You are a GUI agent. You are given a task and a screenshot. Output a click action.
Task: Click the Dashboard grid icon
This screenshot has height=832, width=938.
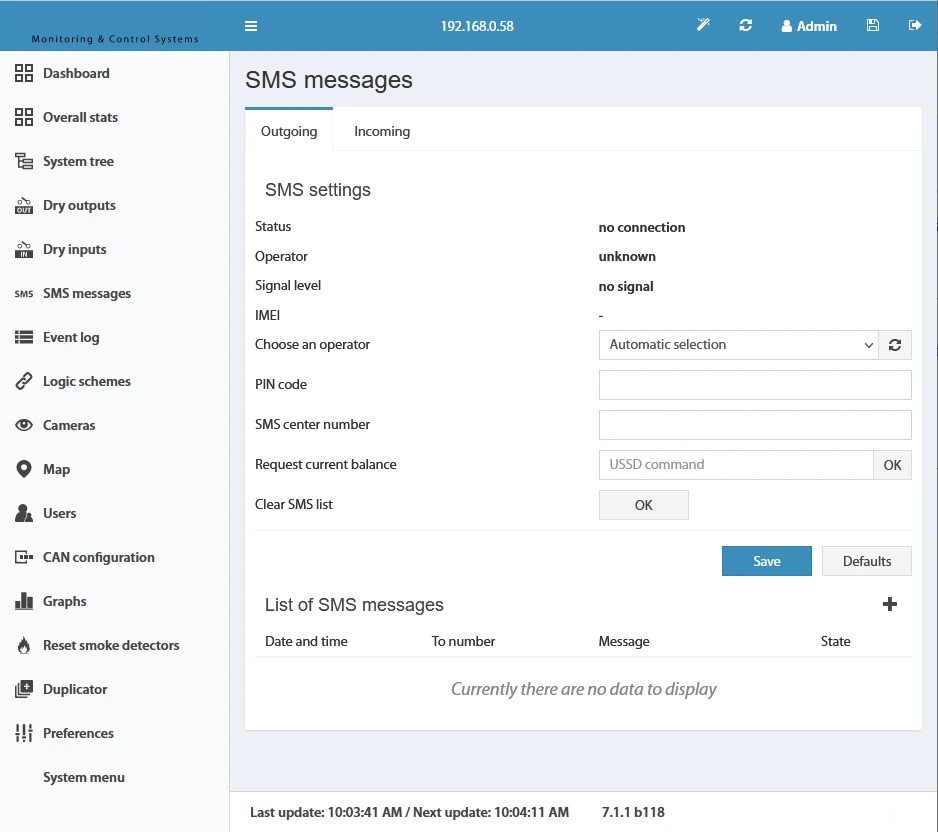click(x=24, y=73)
